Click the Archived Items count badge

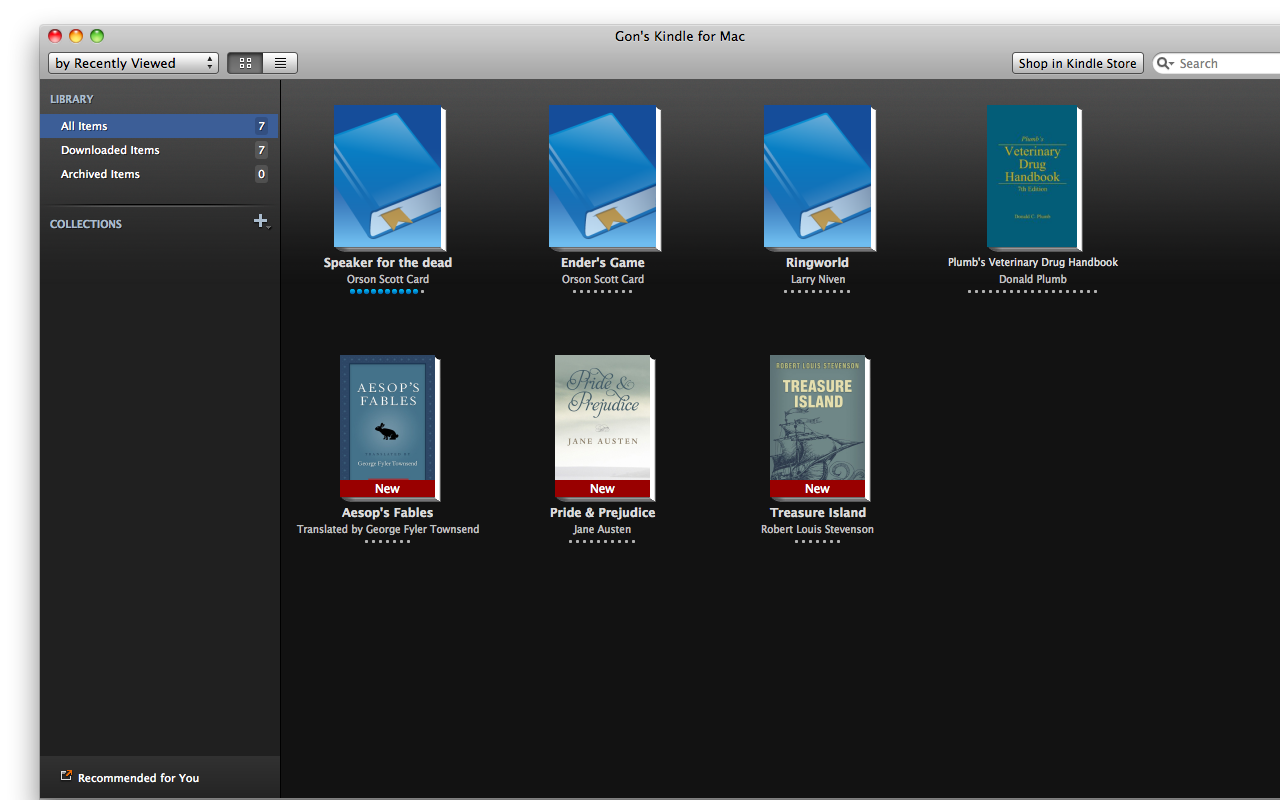pyautogui.click(x=261, y=174)
